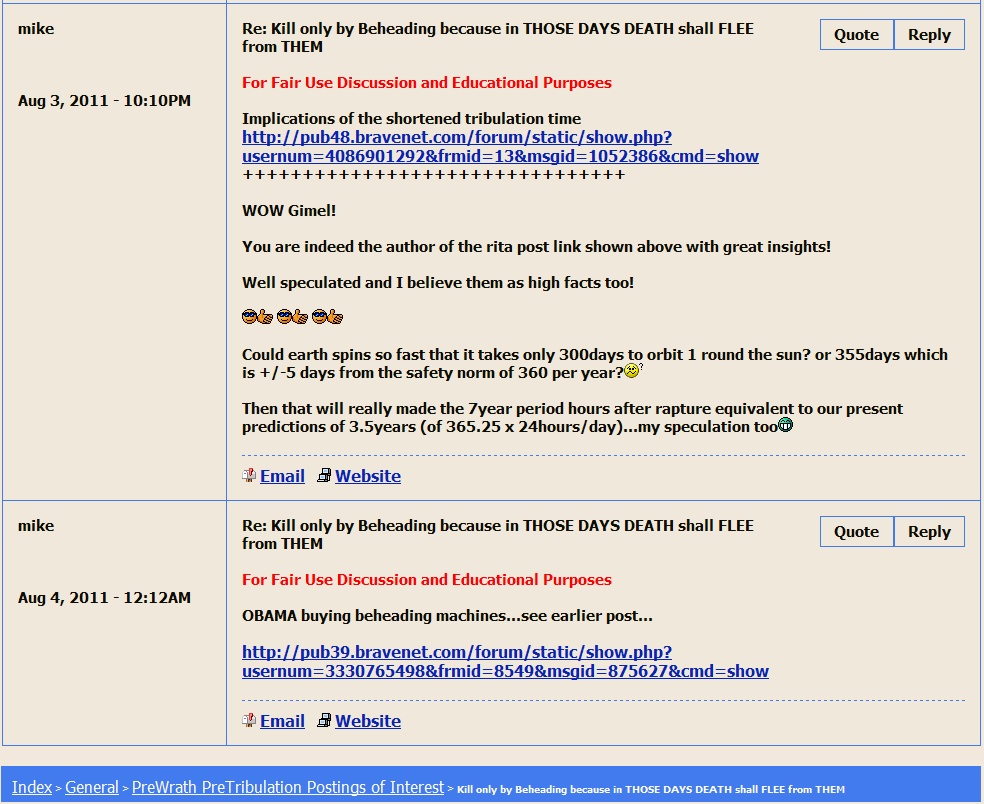Click the 'OBAMA buying beheading machines' line
Screen dimensions: 984x804
(447, 616)
